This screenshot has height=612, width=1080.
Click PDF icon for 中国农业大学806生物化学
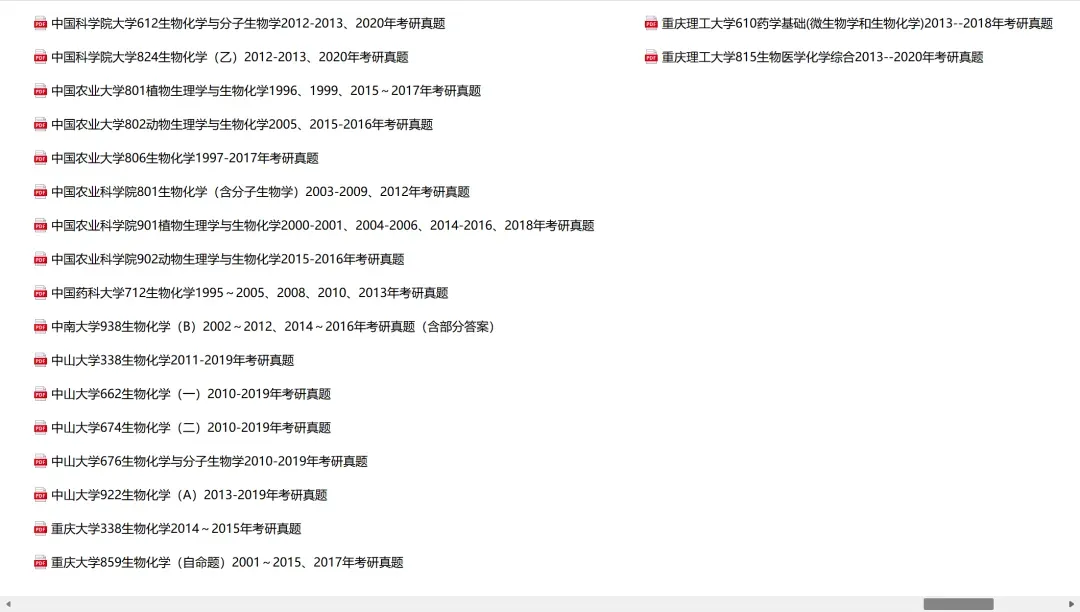(x=41, y=158)
